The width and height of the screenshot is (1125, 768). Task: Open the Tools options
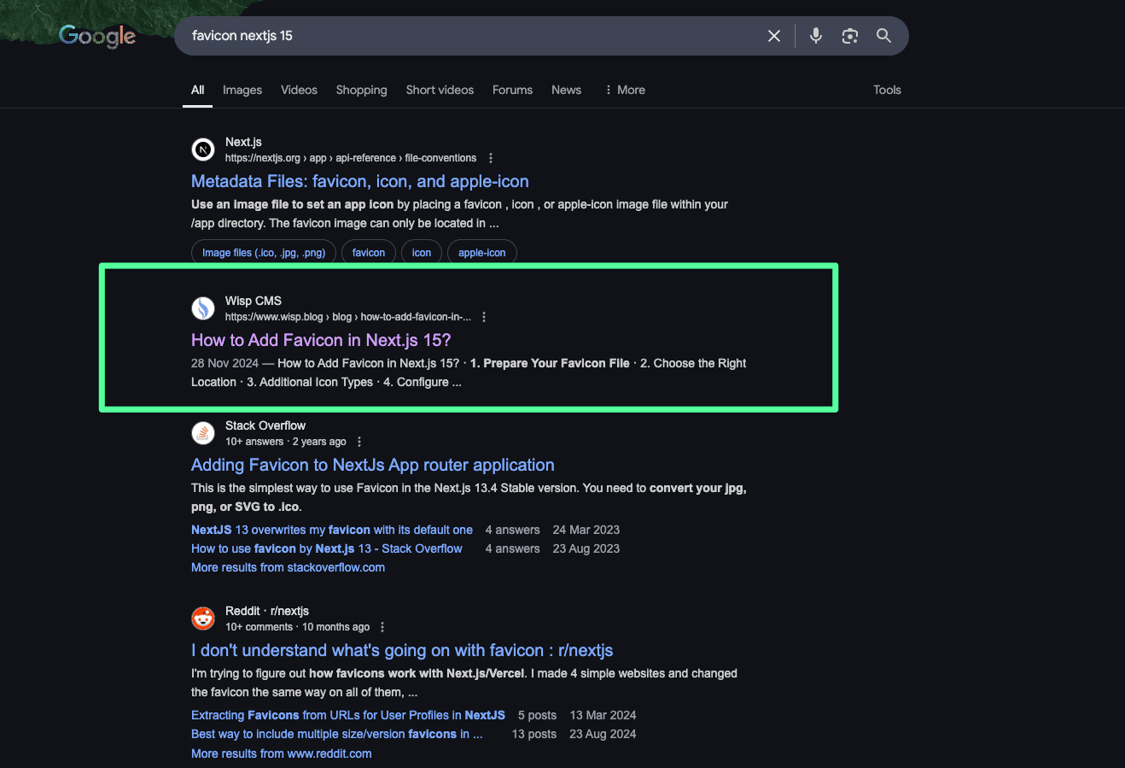[x=887, y=90]
